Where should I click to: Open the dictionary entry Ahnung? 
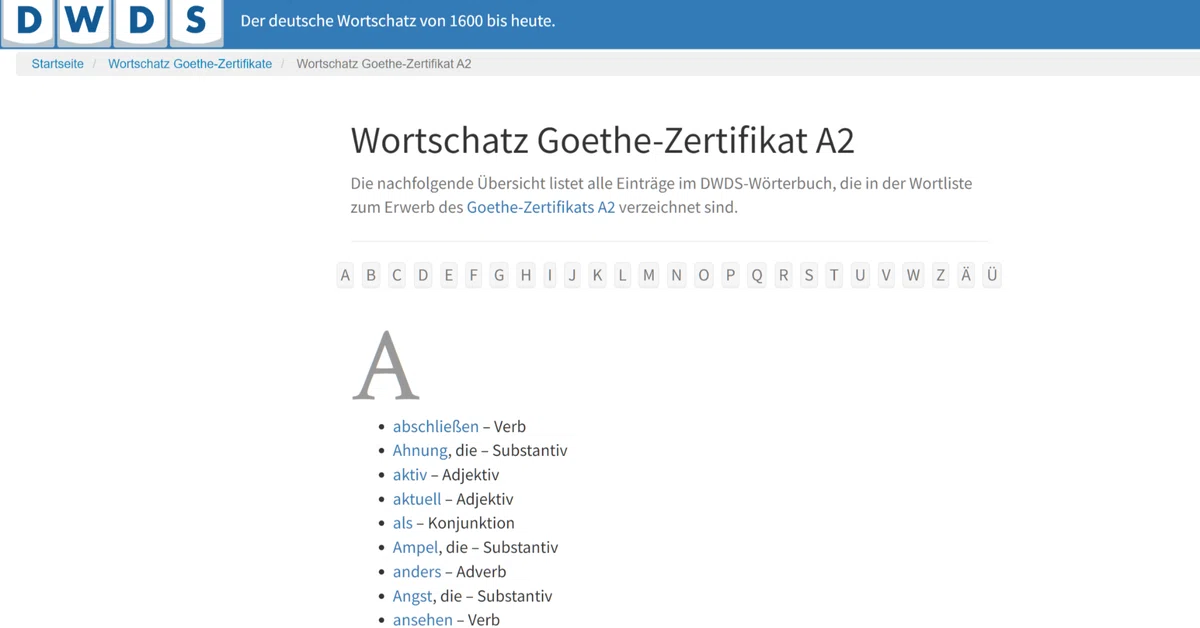point(420,450)
